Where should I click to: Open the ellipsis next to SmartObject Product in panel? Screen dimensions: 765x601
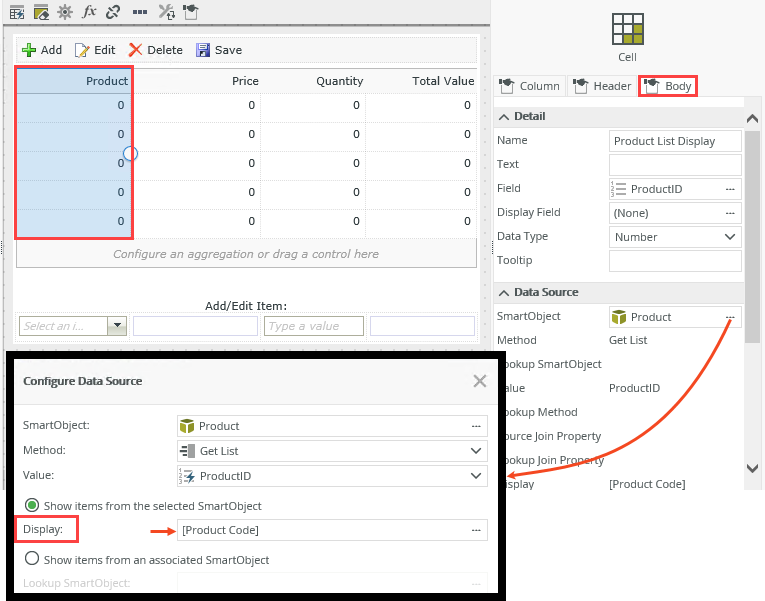tap(730, 317)
